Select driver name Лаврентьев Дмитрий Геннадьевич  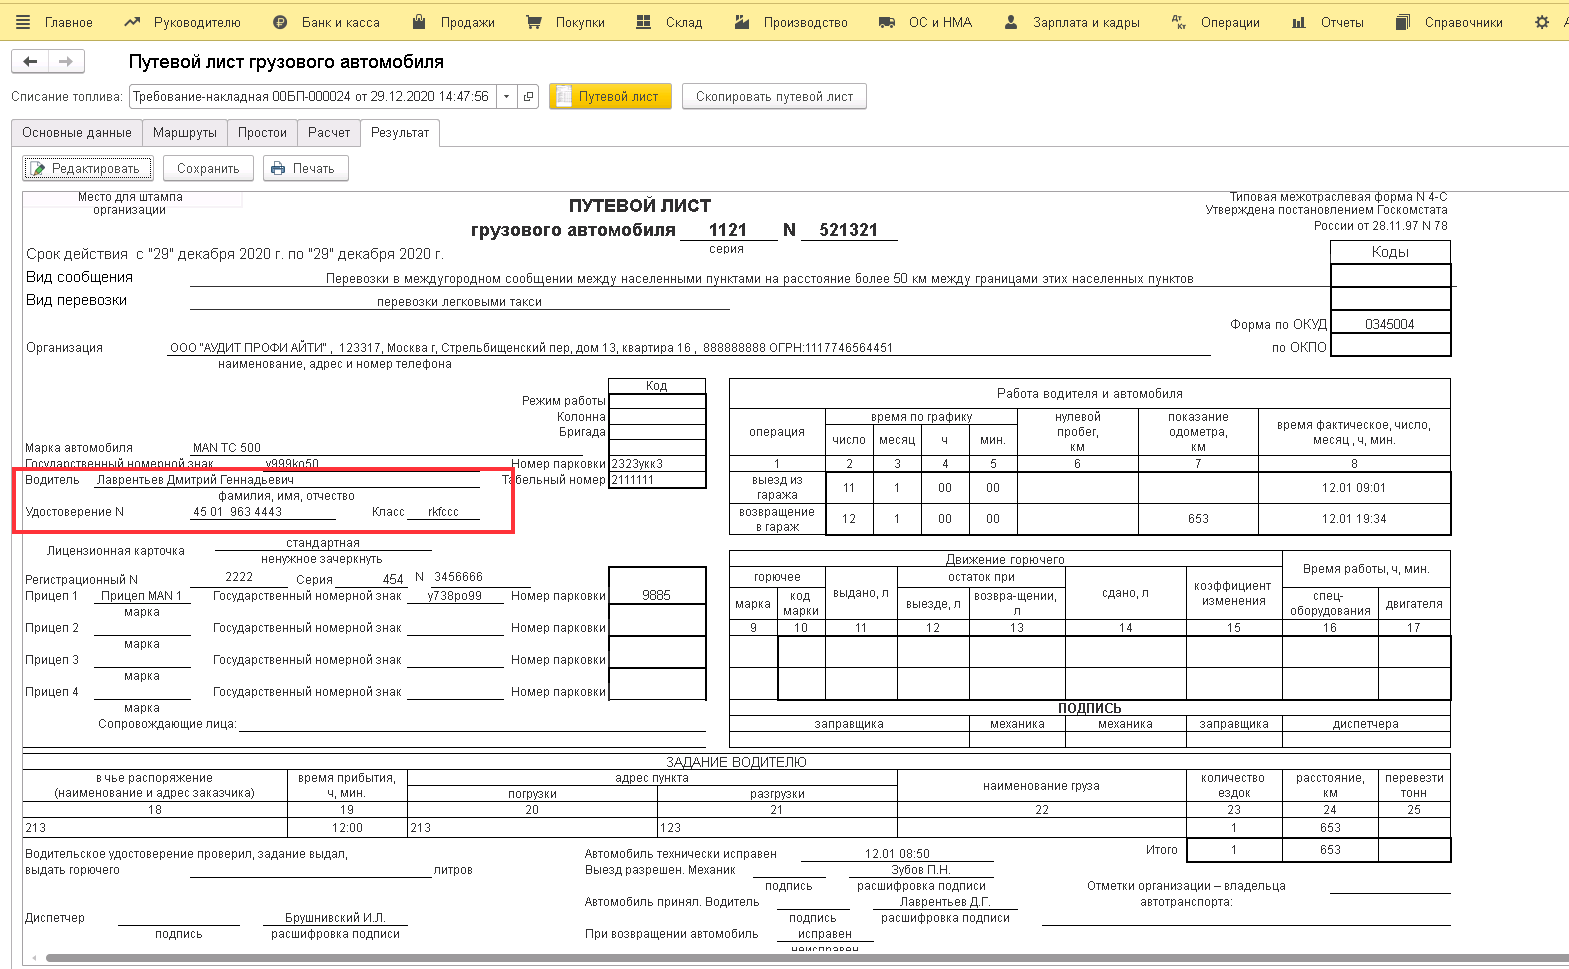click(195, 480)
